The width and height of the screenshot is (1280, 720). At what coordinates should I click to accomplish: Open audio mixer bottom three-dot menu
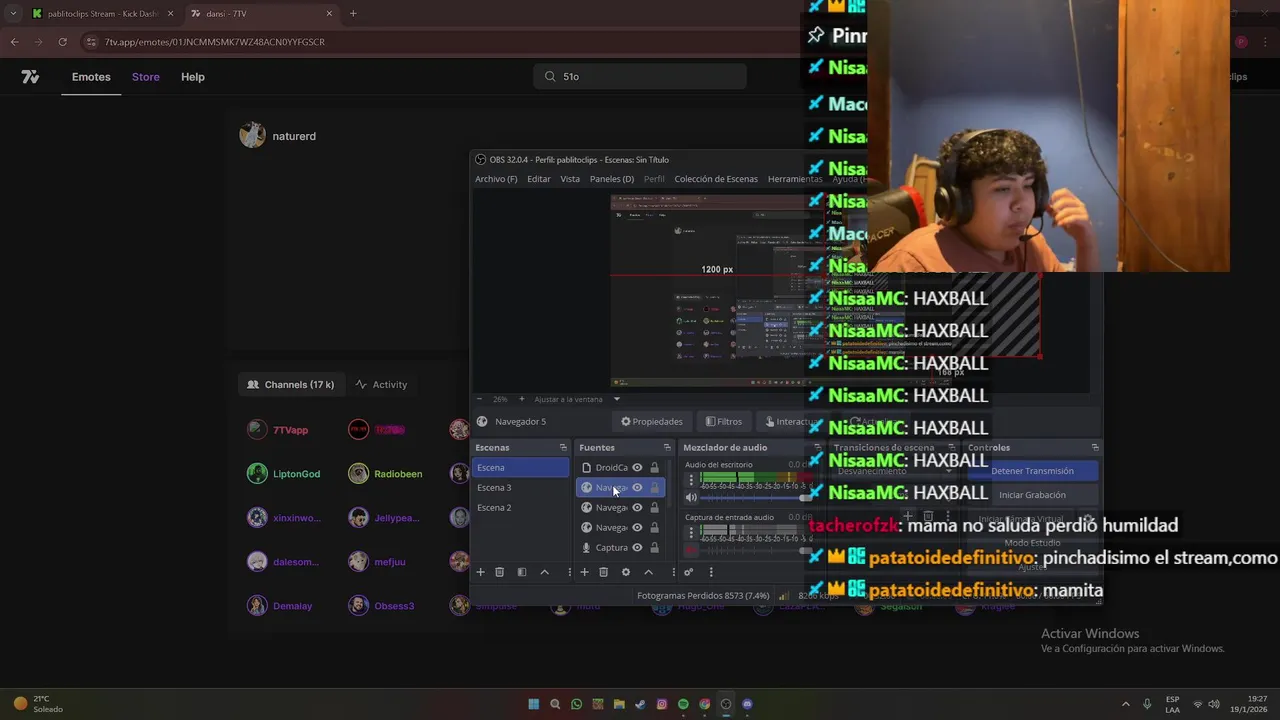[711, 572]
